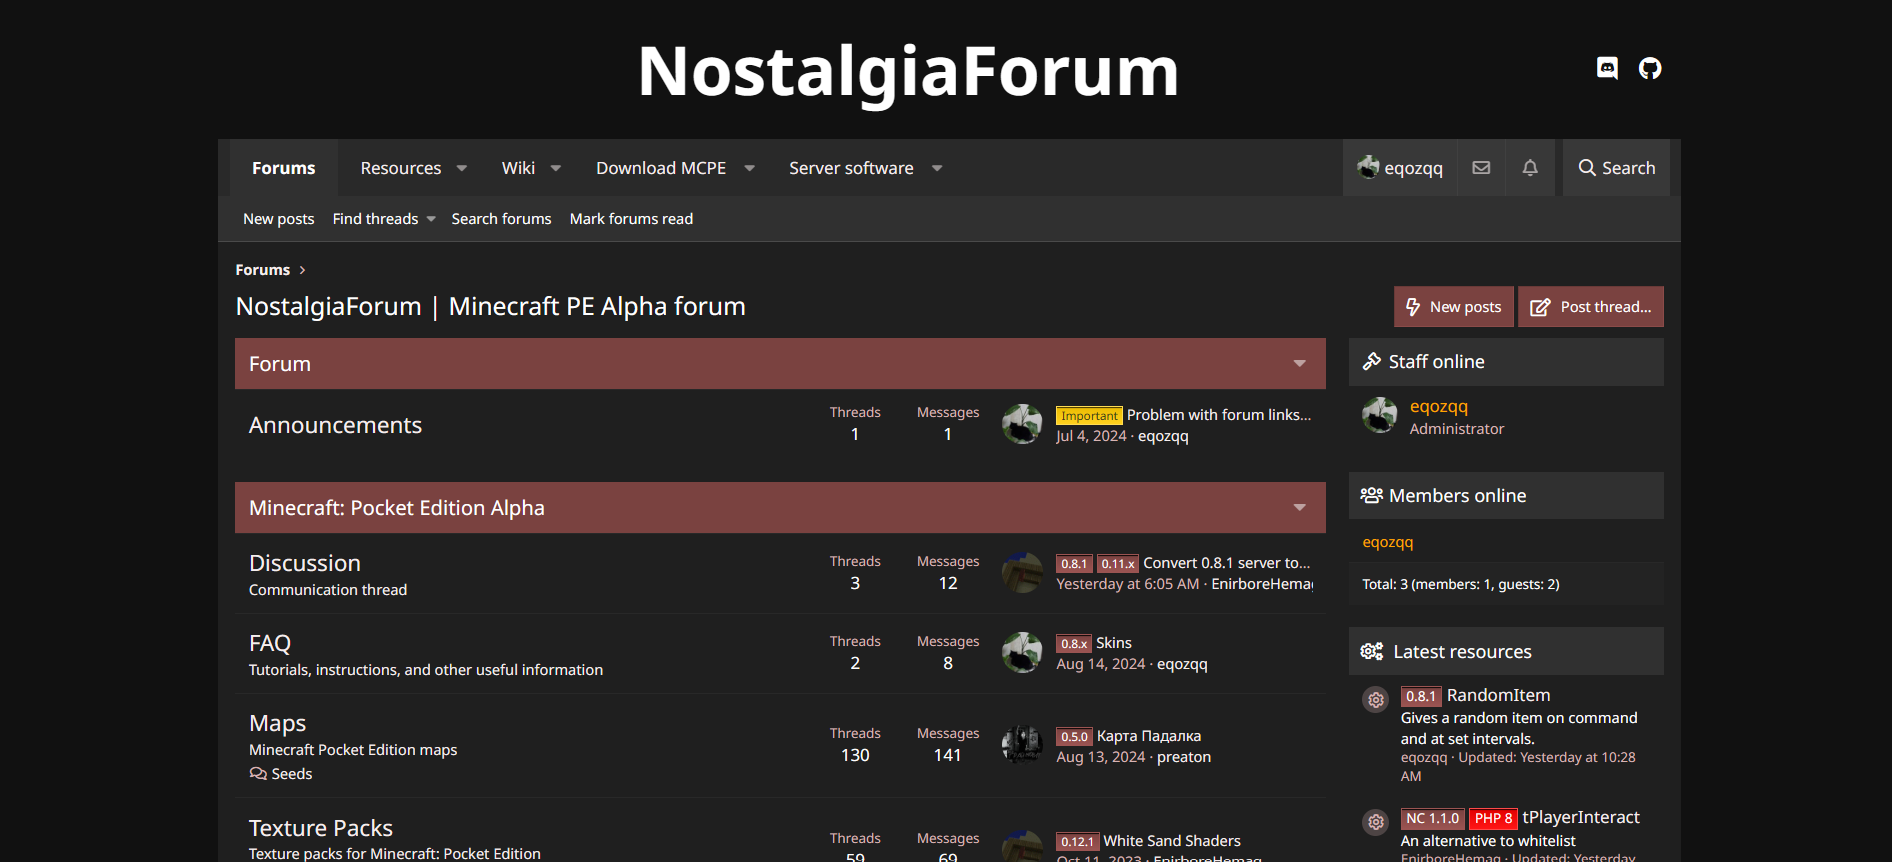Click the Search magnifier button
This screenshot has height=862, width=1892.
[1616, 168]
